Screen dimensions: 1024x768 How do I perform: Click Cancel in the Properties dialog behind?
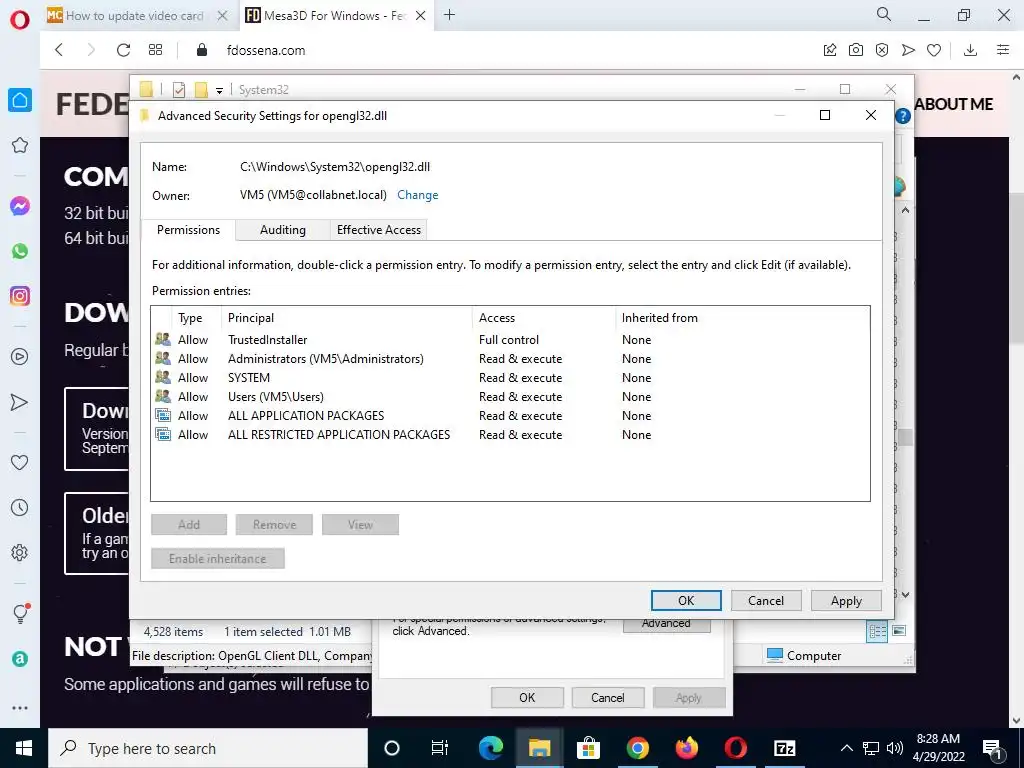click(608, 697)
